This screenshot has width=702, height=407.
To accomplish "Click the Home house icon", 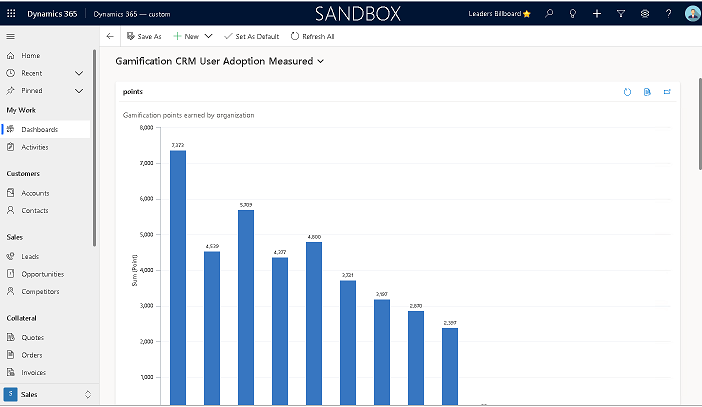I will 11,56.
